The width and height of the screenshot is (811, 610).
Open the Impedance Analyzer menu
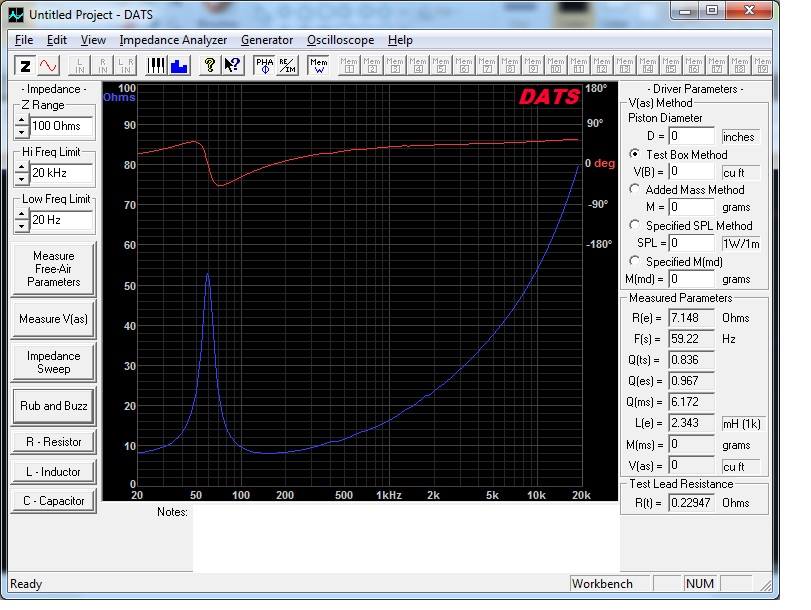point(173,40)
